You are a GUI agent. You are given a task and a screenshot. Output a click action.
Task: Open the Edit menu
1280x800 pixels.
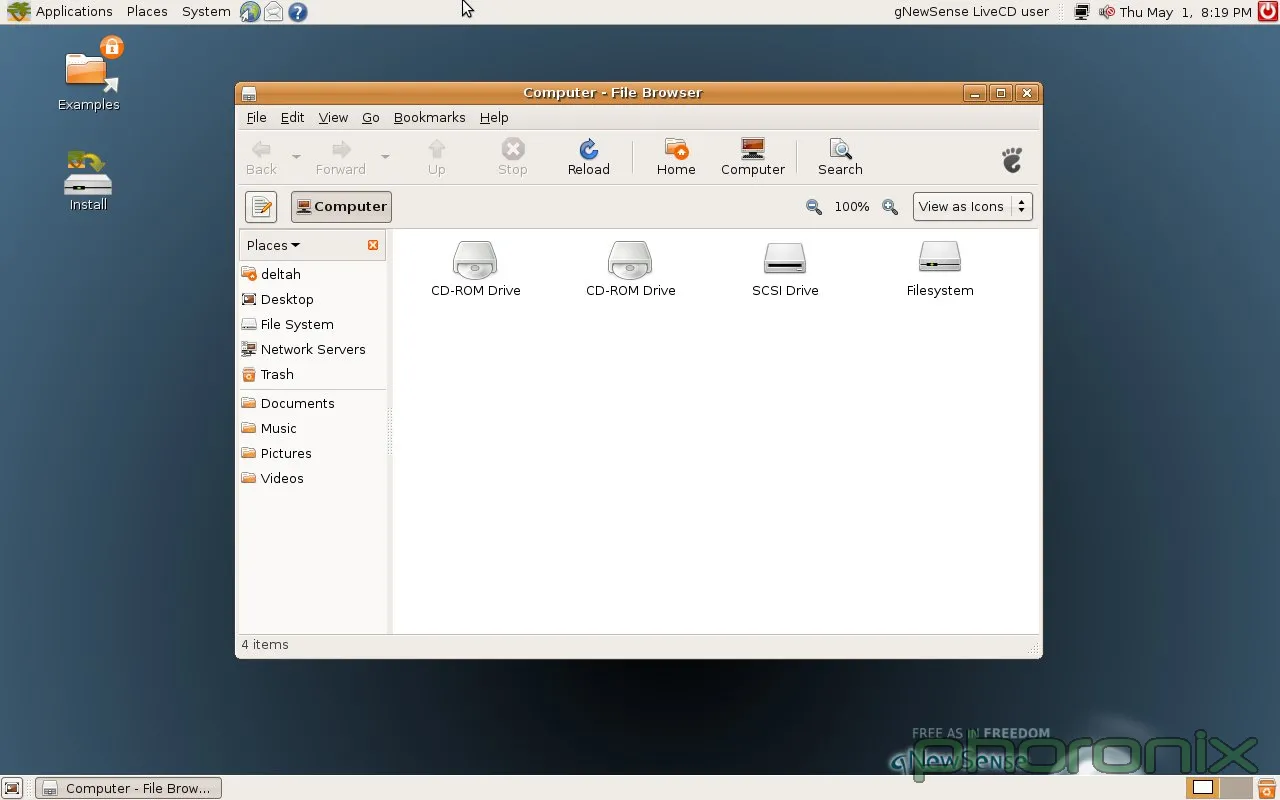pyautogui.click(x=292, y=118)
